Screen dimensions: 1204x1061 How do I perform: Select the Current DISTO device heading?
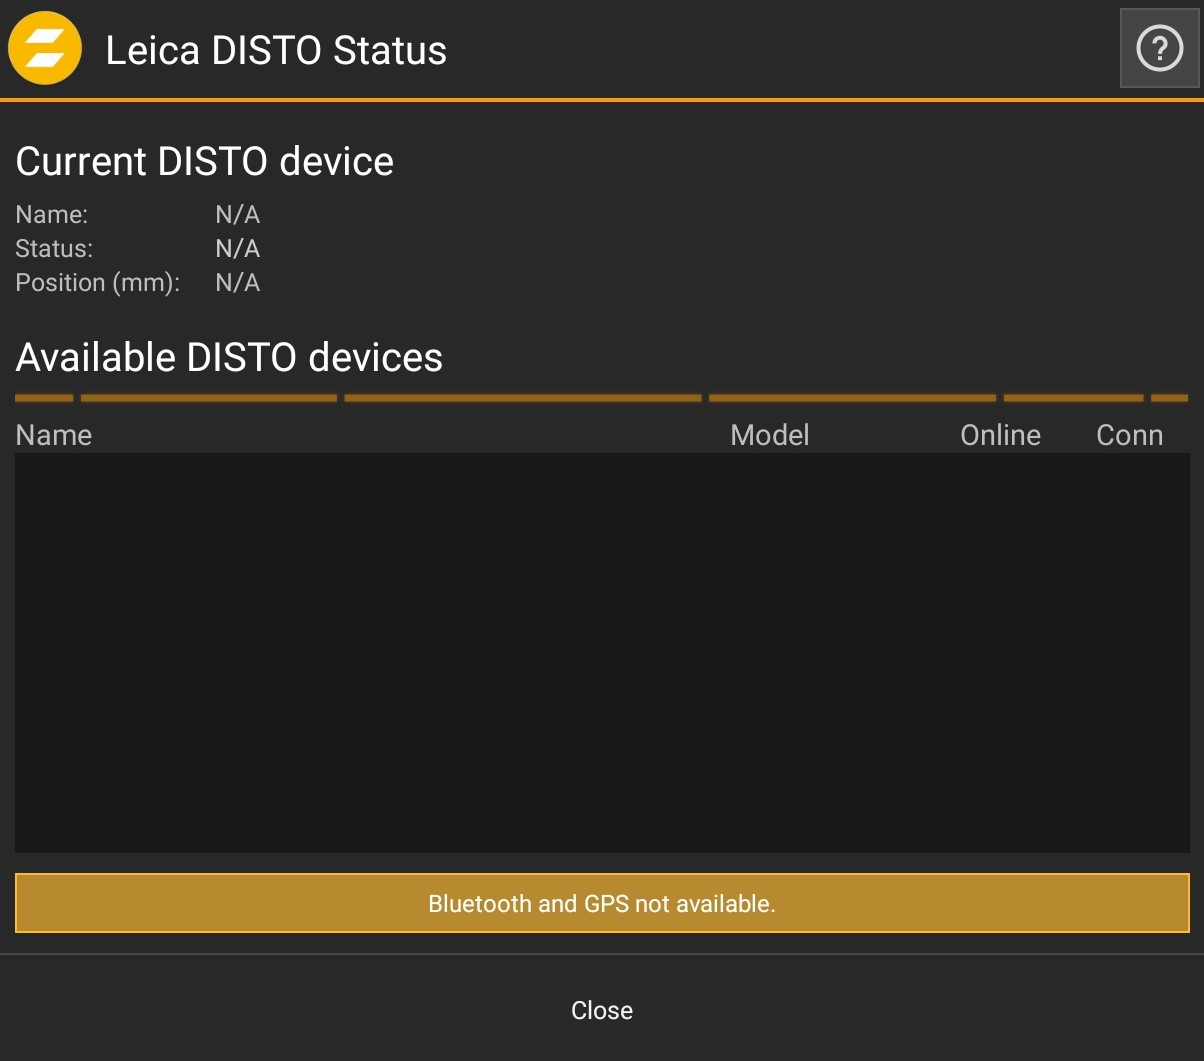[x=205, y=162]
